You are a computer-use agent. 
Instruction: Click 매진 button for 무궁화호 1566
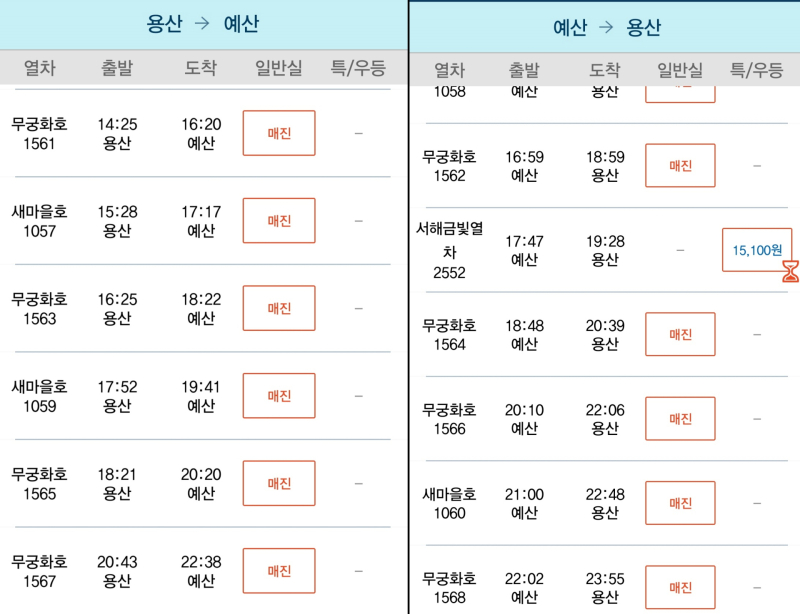[680, 419]
